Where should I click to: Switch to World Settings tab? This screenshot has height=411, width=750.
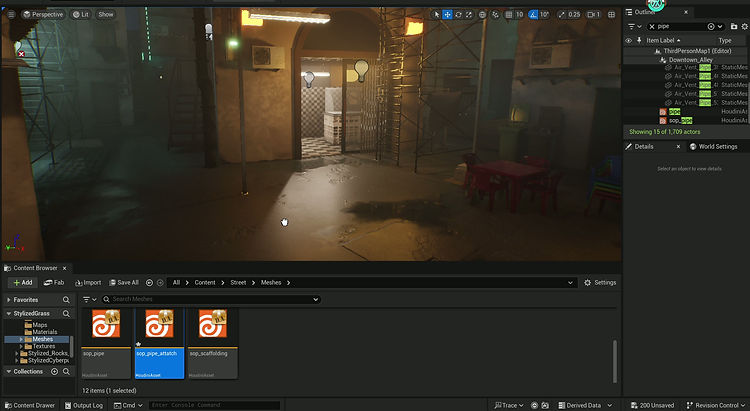point(714,146)
